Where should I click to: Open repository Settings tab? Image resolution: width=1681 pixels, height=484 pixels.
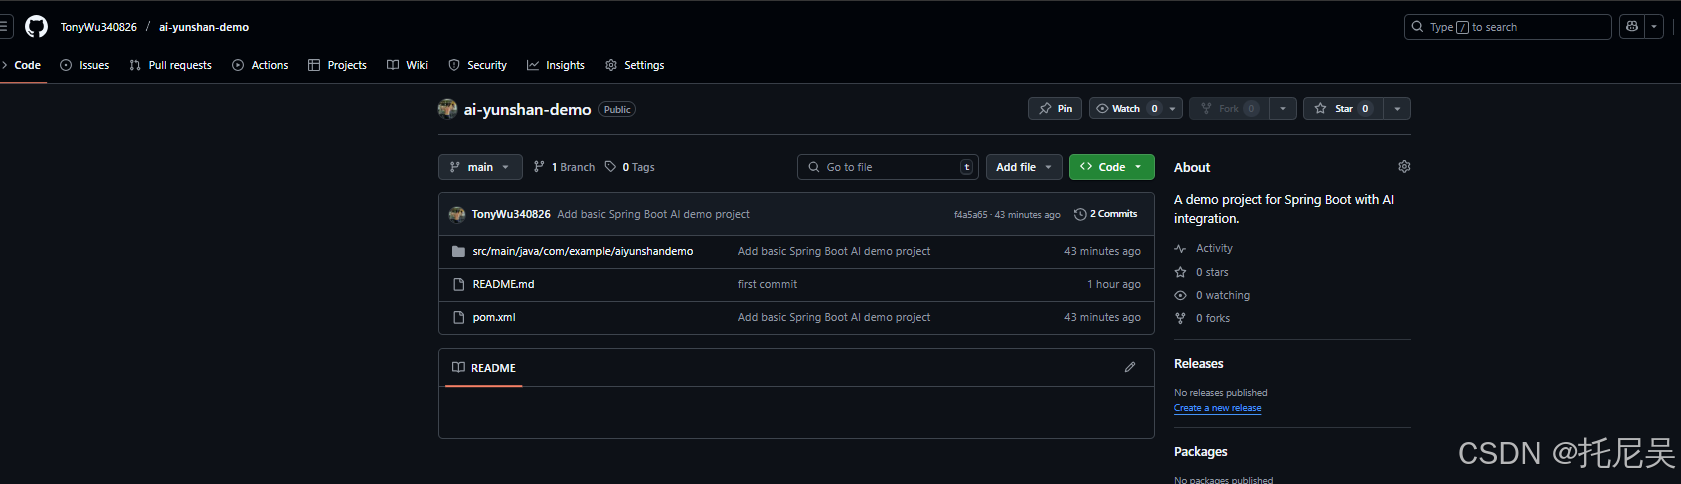click(x=635, y=65)
